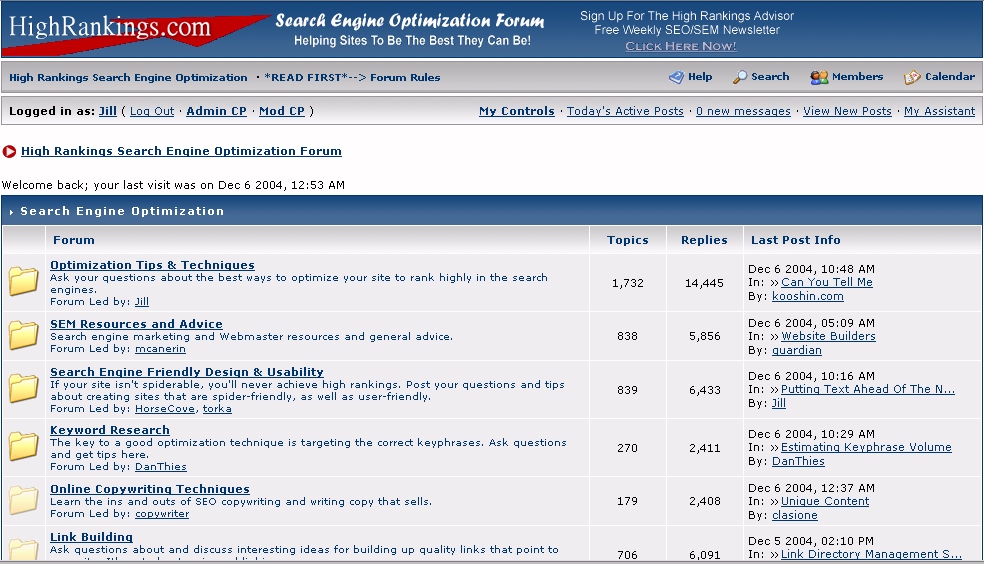Open Members list from navigation bar
The width and height of the screenshot is (984, 564).
click(857, 77)
